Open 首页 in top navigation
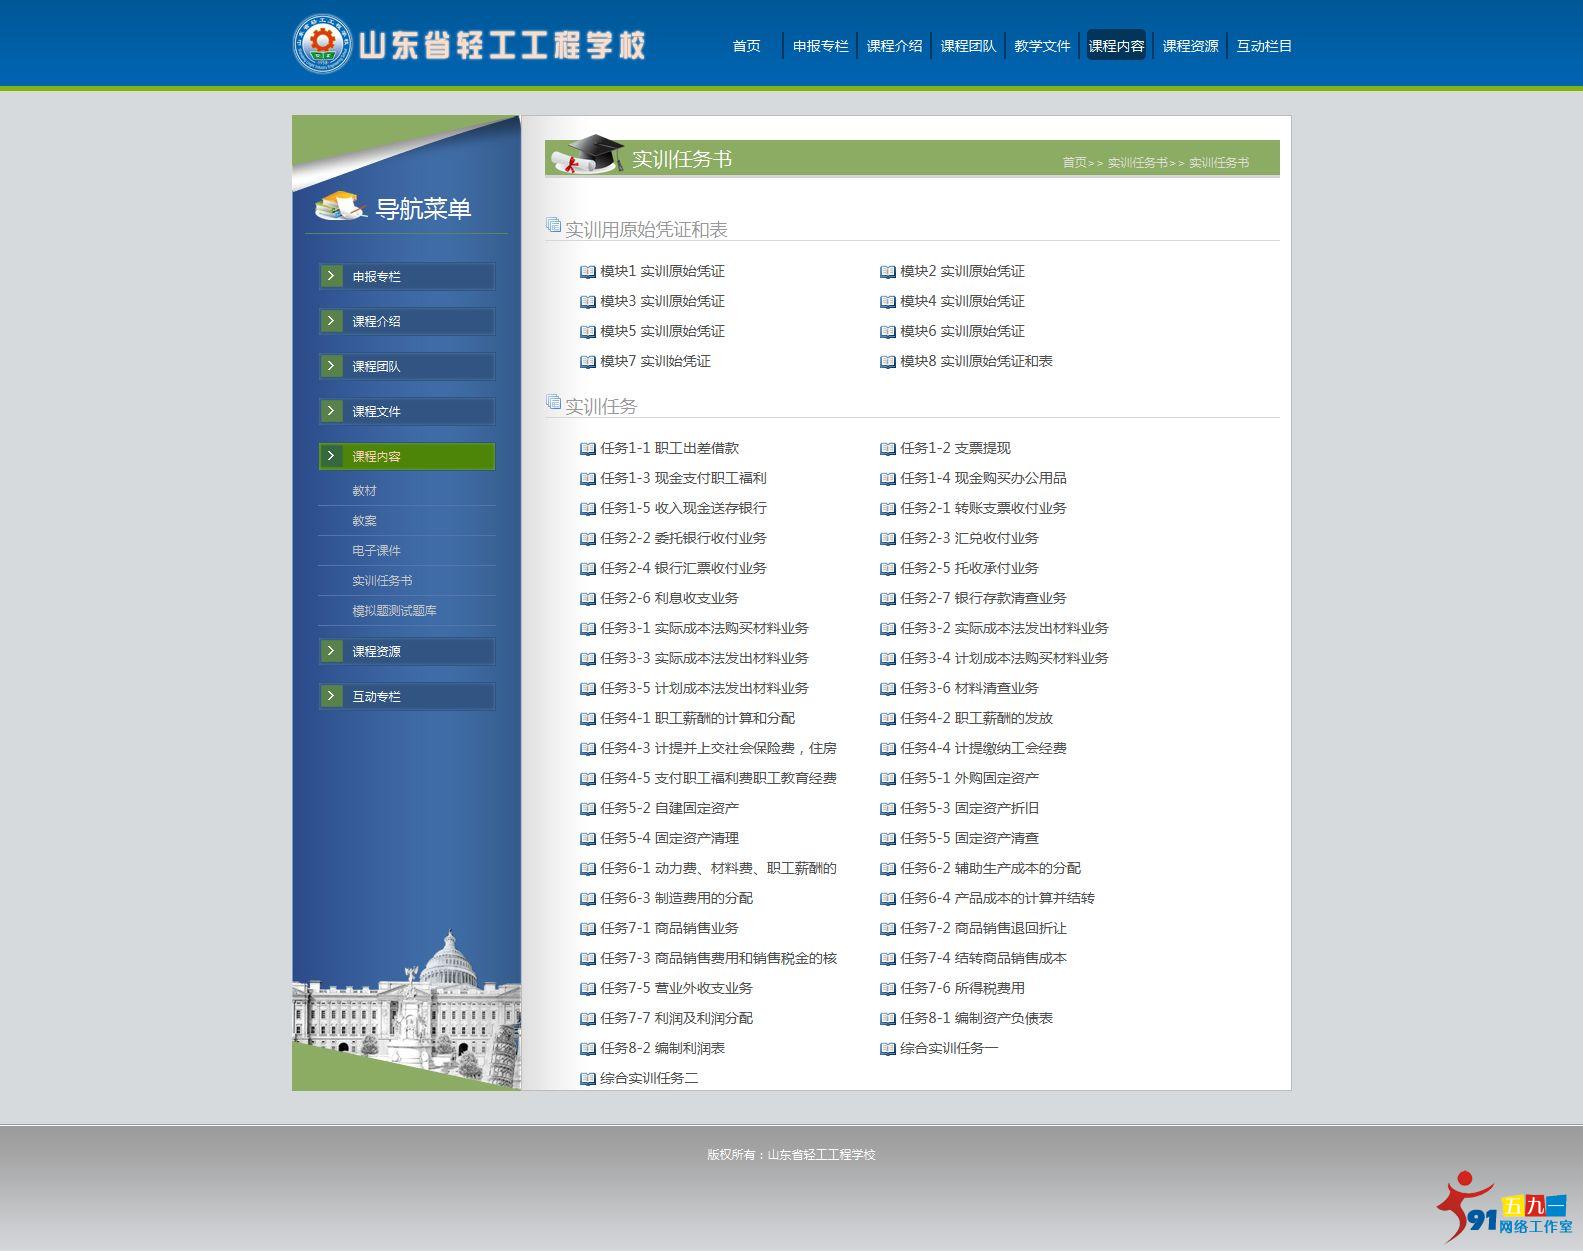Screen dimensions: 1583x1251 click(746, 46)
